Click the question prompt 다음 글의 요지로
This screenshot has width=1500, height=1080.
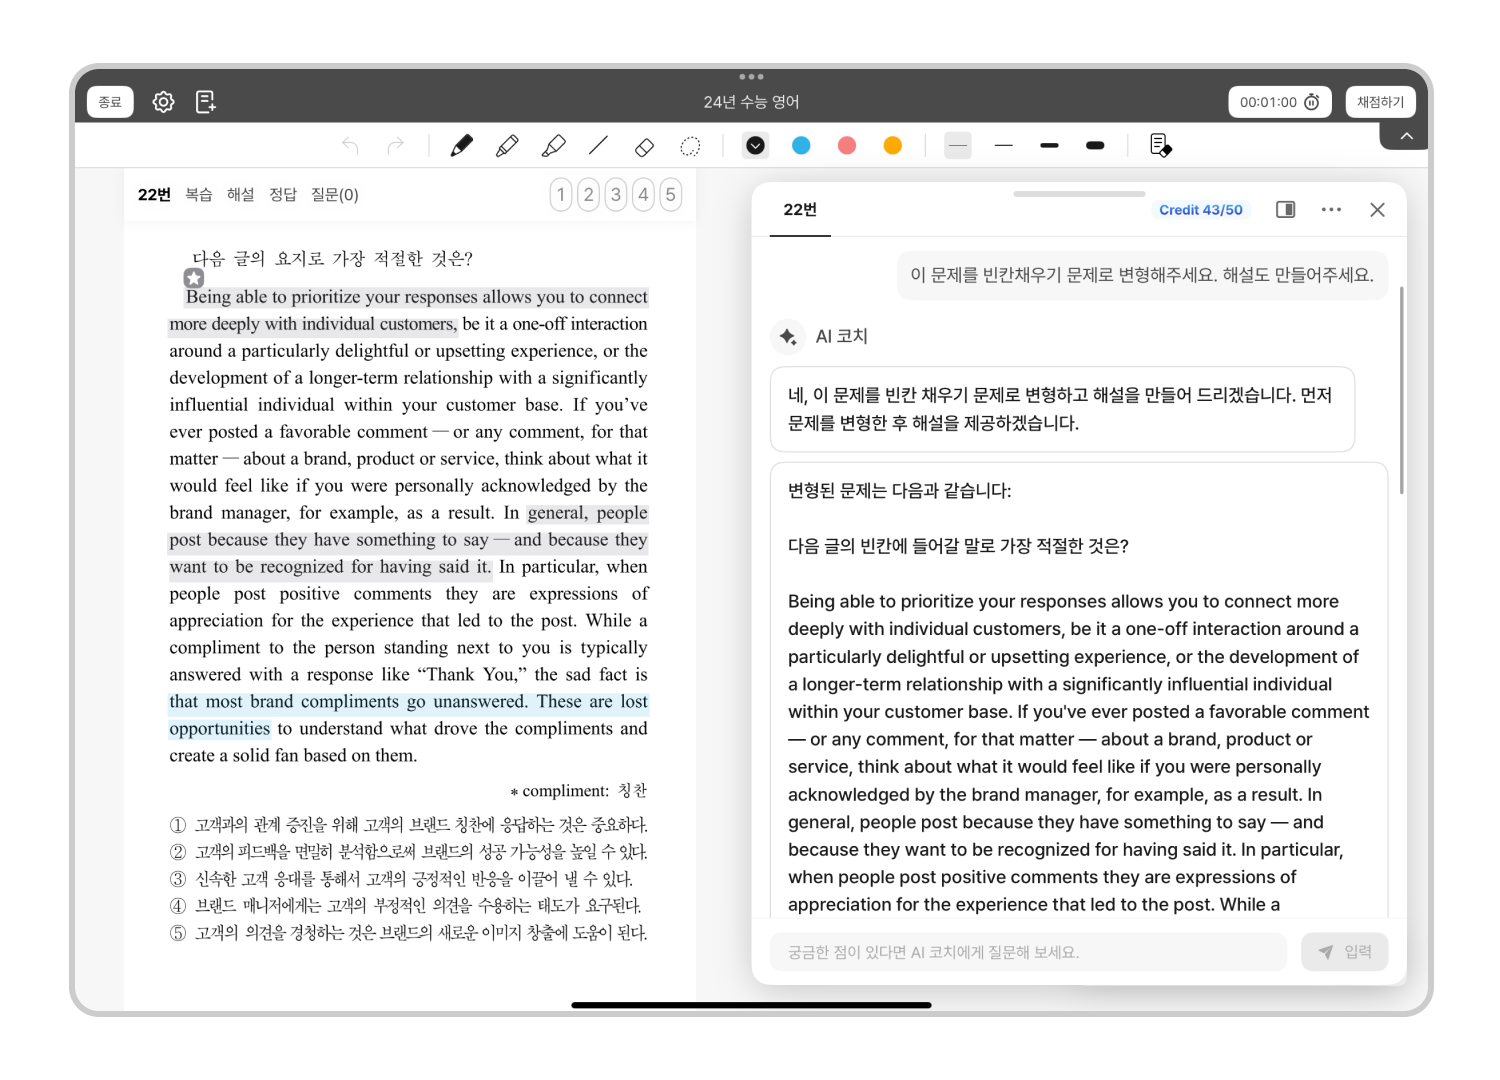click(332, 259)
